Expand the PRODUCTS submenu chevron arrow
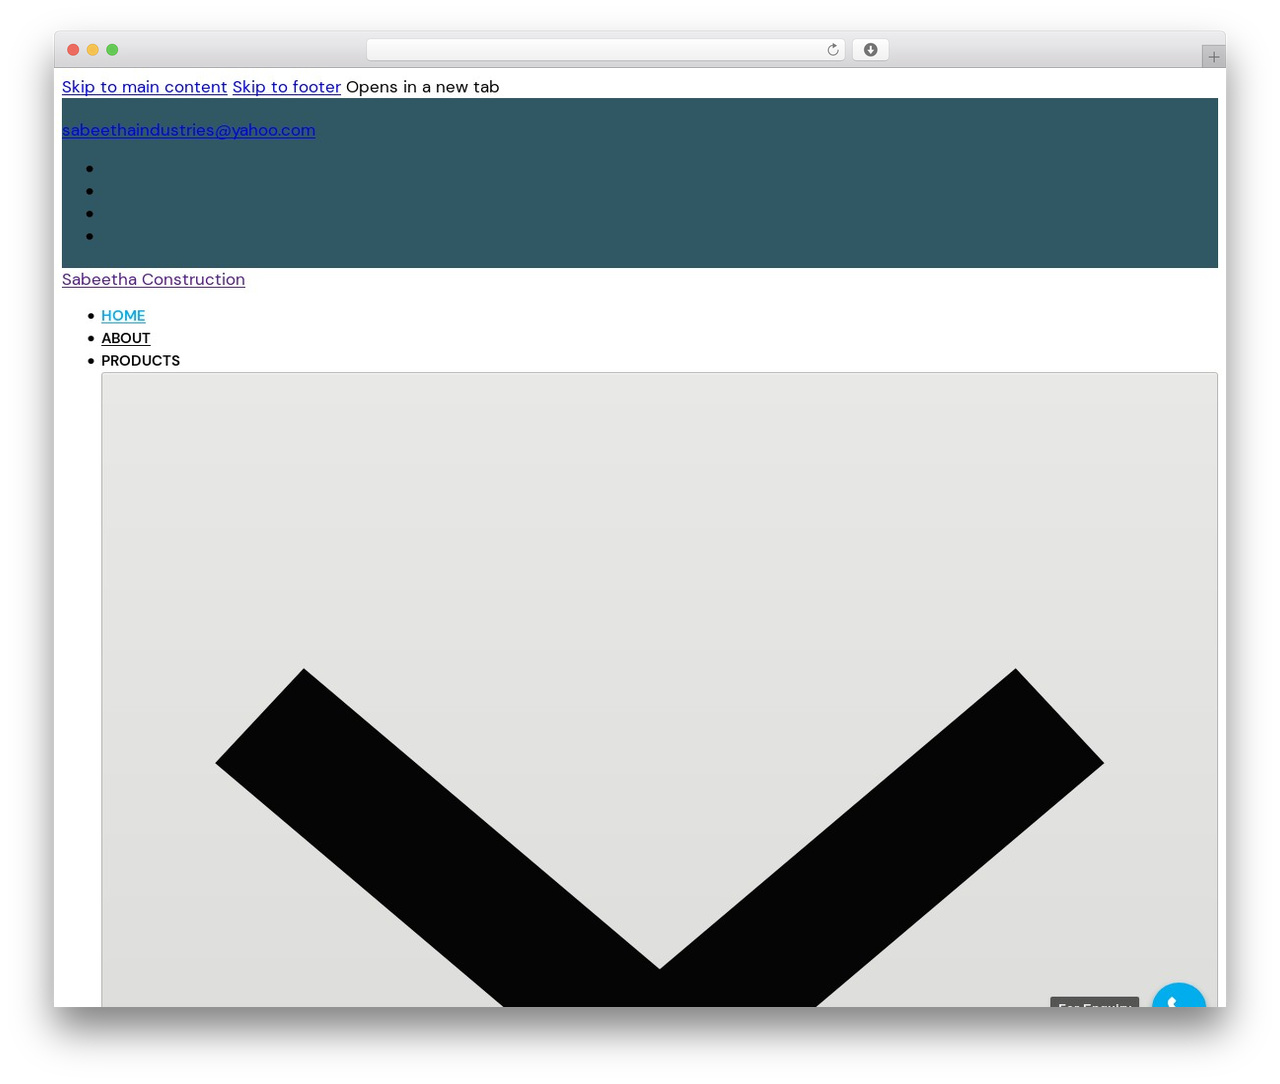 [x=659, y=690]
